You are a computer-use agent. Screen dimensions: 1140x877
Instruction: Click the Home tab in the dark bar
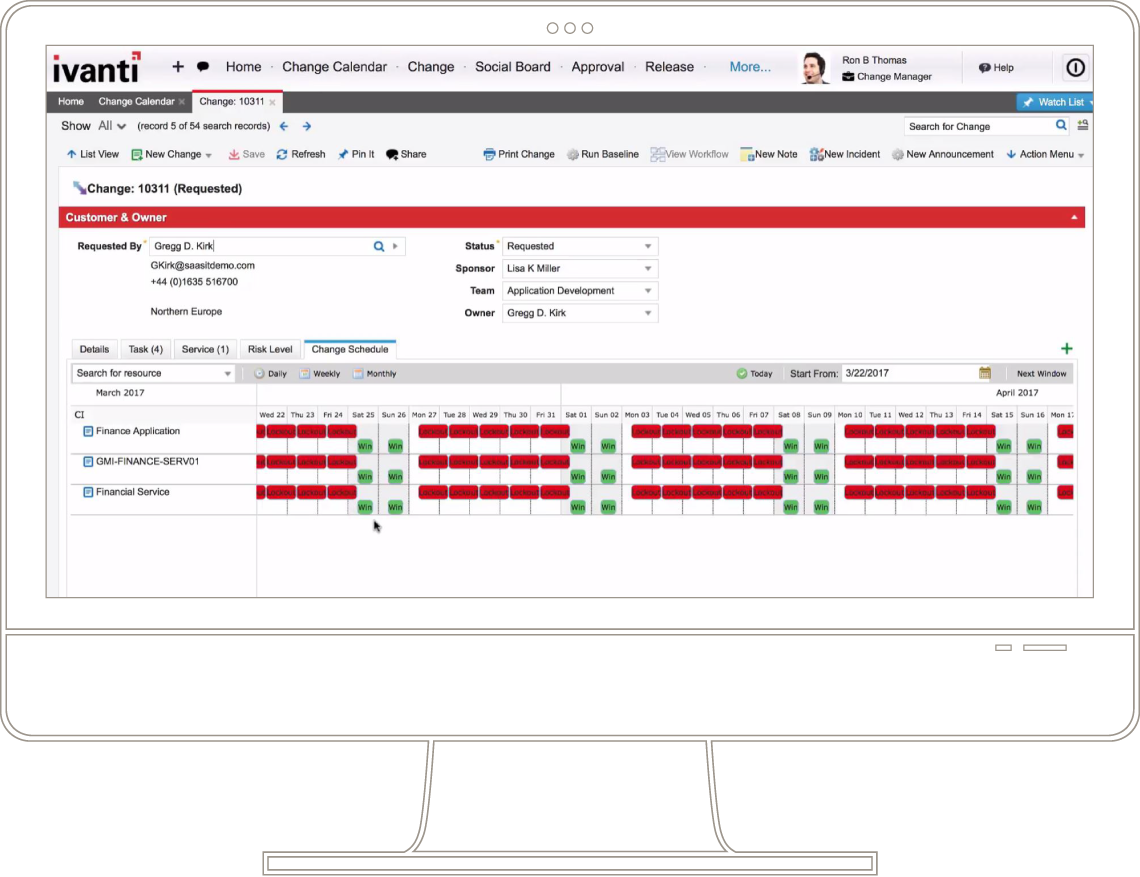(71, 102)
